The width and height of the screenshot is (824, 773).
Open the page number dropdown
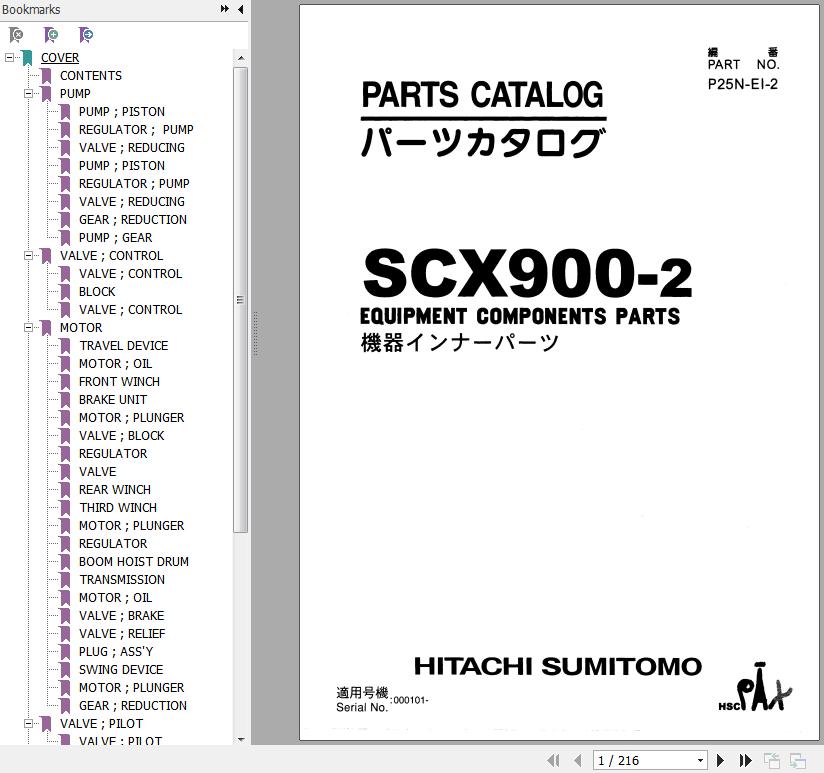700,760
